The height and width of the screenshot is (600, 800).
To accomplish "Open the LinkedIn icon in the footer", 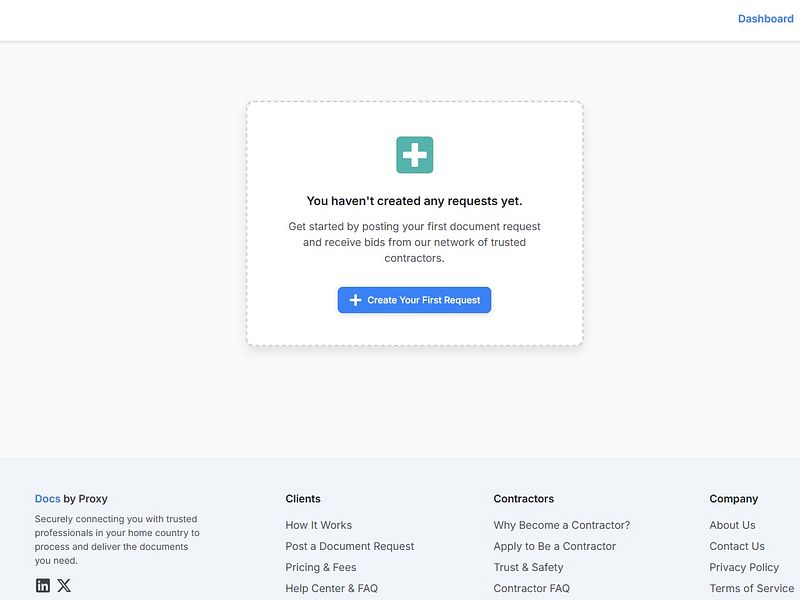I will (43, 585).
